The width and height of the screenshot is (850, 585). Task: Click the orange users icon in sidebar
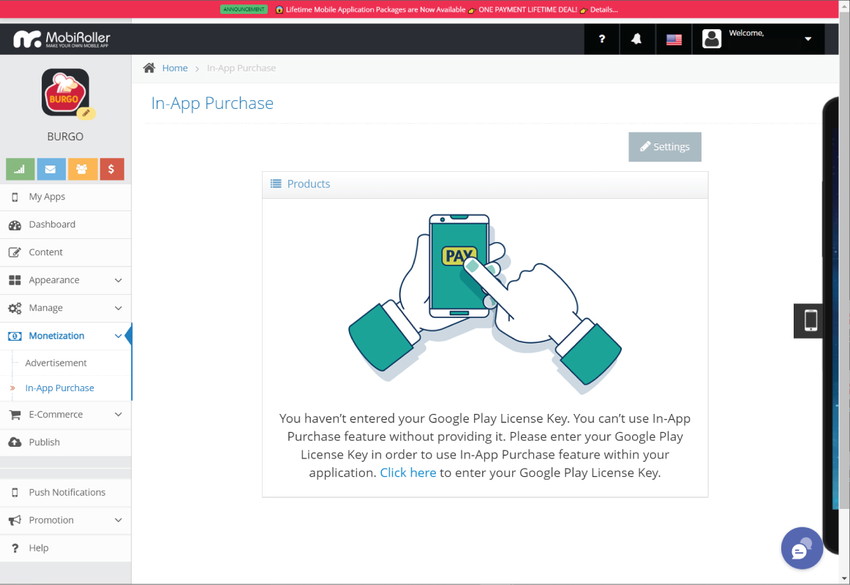pos(80,169)
